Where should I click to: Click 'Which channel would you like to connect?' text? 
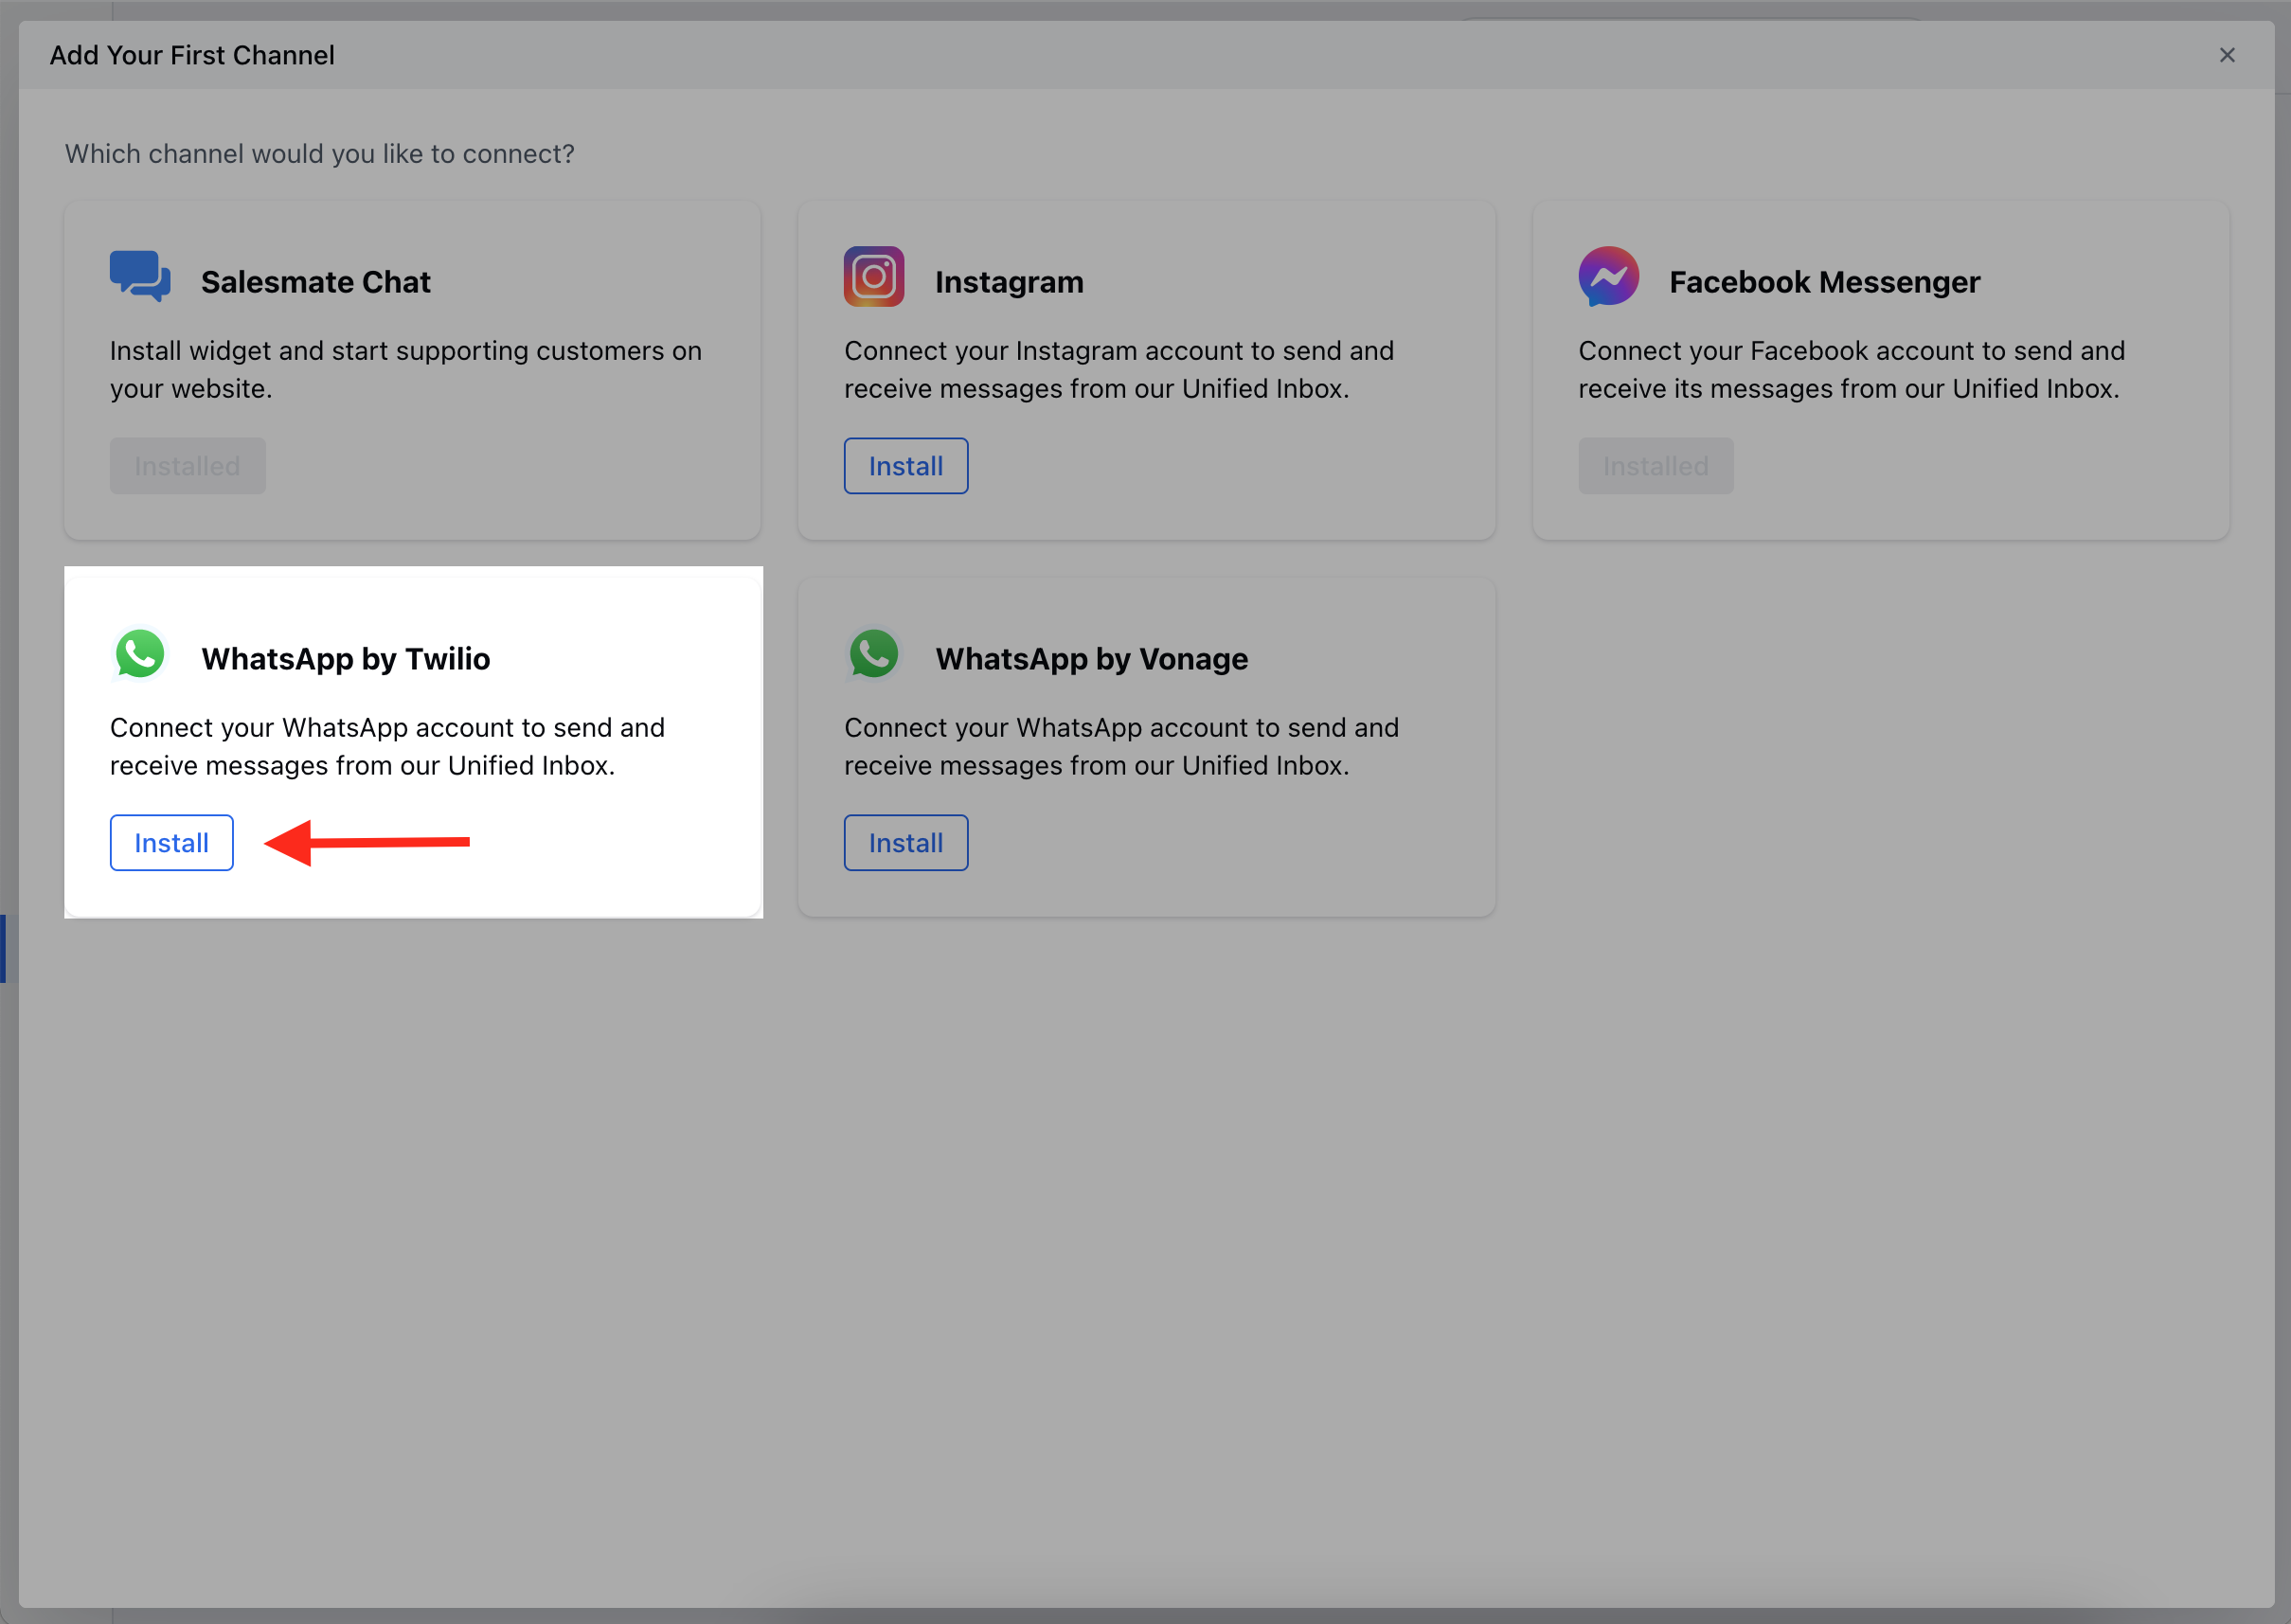(x=320, y=154)
